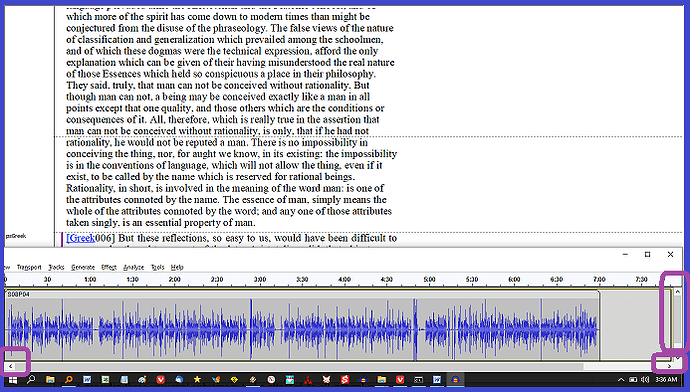Open the Tools menu
The image size is (690, 392).
tap(158, 267)
